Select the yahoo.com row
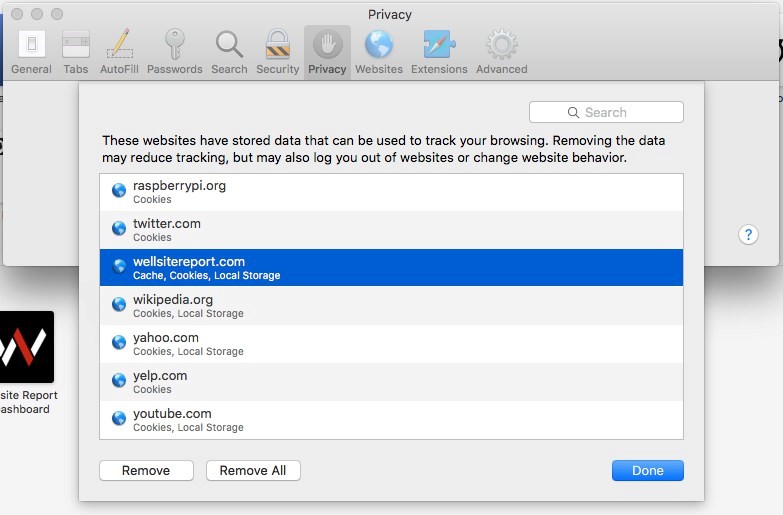The width and height of the screenshot is (783, 515). [x=392, y=344]
